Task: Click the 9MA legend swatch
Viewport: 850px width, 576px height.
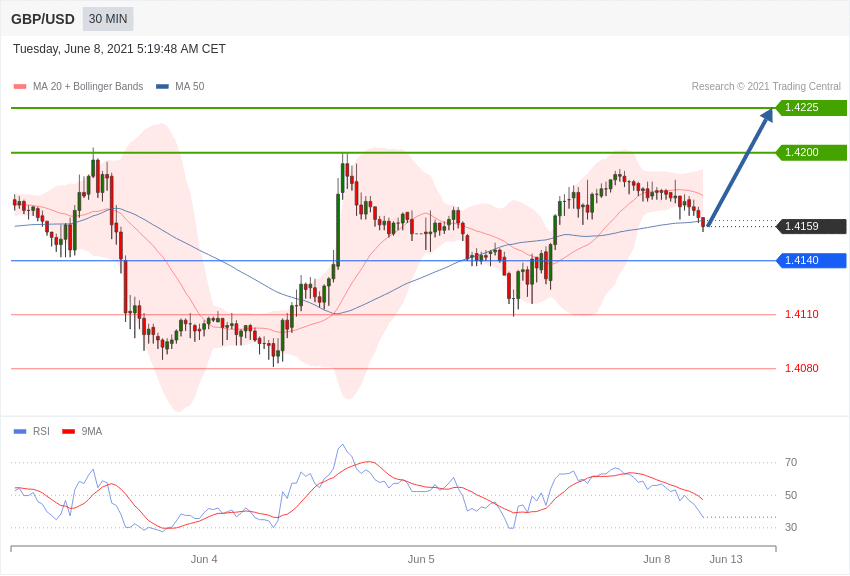Action: tap(69, 431)
